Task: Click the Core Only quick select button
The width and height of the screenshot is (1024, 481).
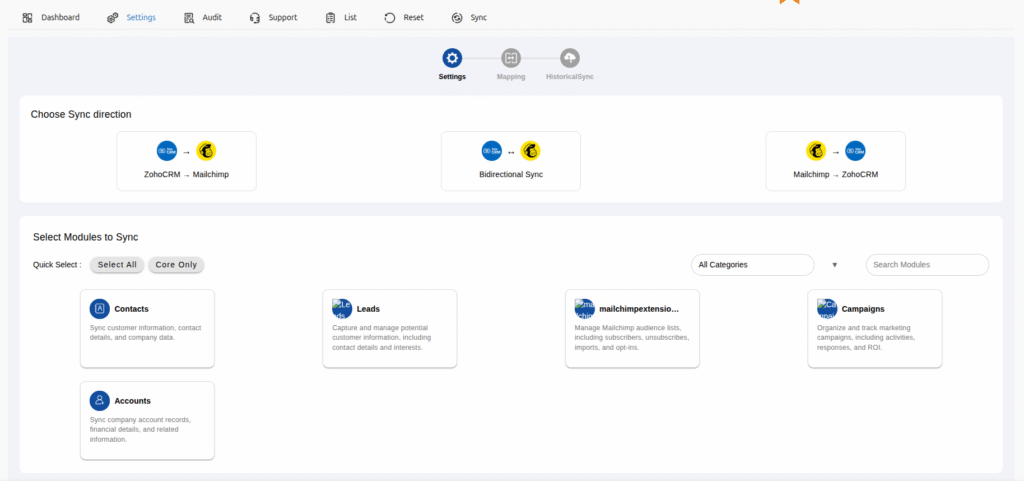Action: [x=176, y=265]
